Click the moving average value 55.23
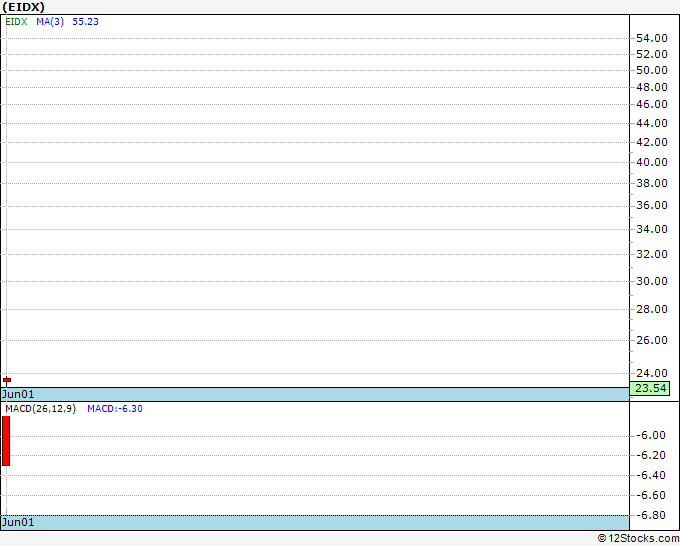 (85, 22)
